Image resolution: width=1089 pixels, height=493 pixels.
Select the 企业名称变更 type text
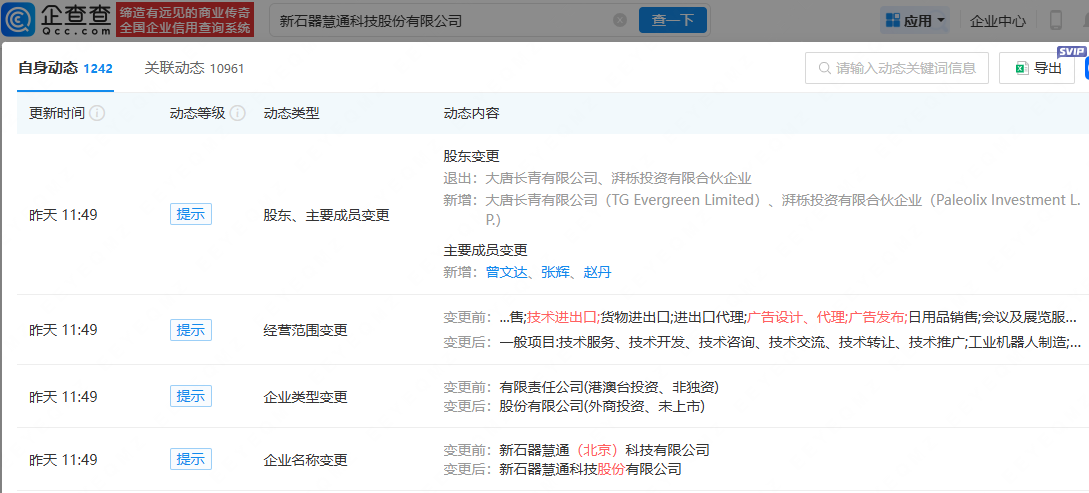point(306,460)
